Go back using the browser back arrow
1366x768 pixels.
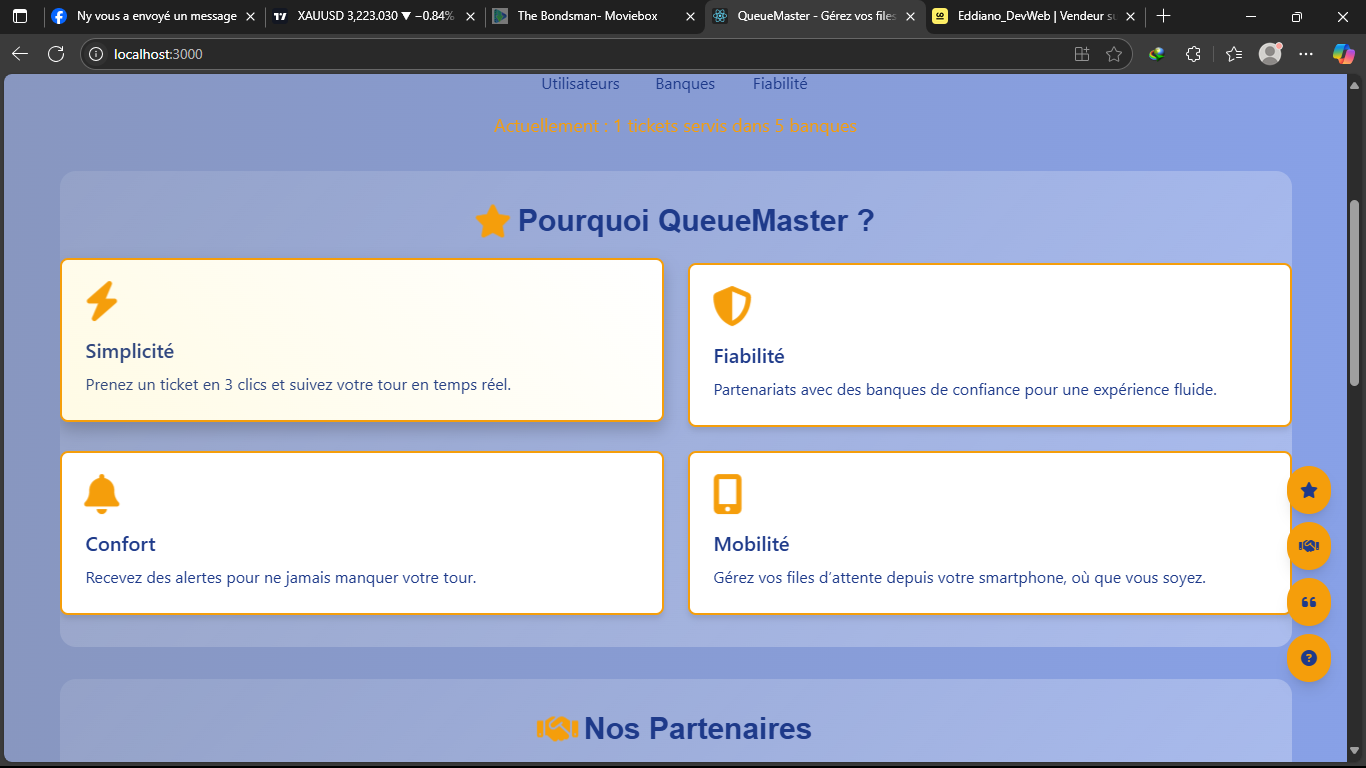click(x=20, y=54)
